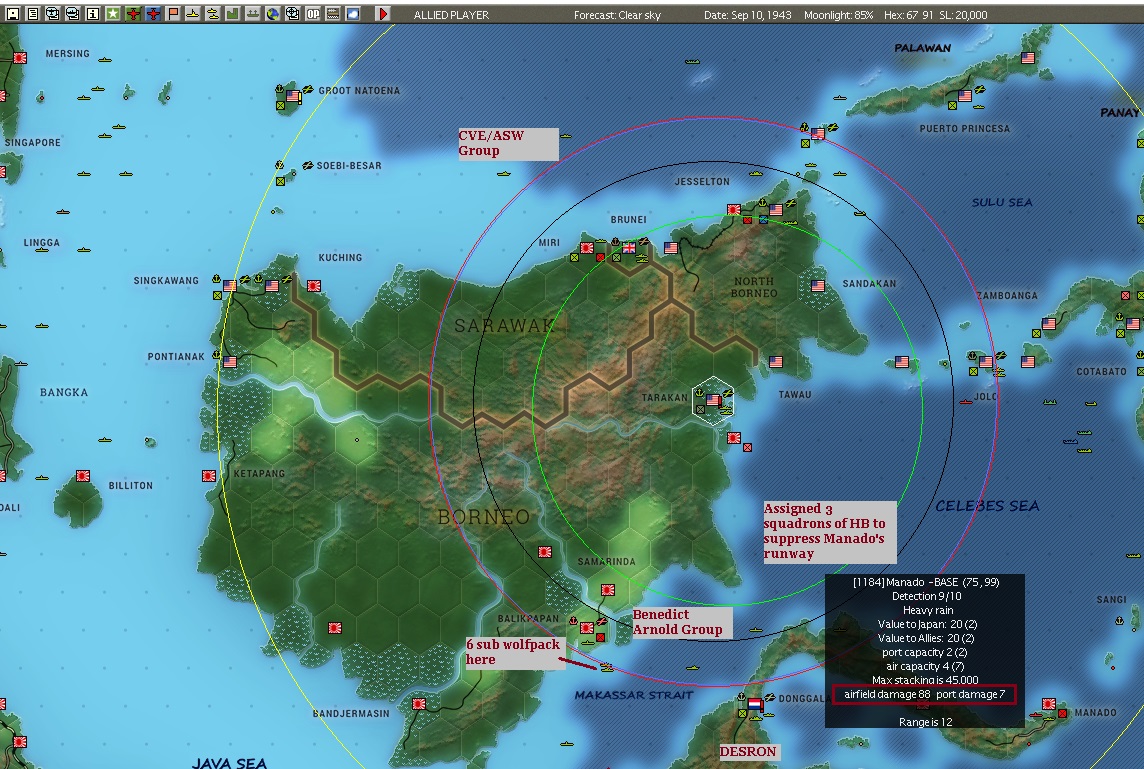Click the '[1184] Manado -BASE' tooltip title

click(x=926, y=582)
